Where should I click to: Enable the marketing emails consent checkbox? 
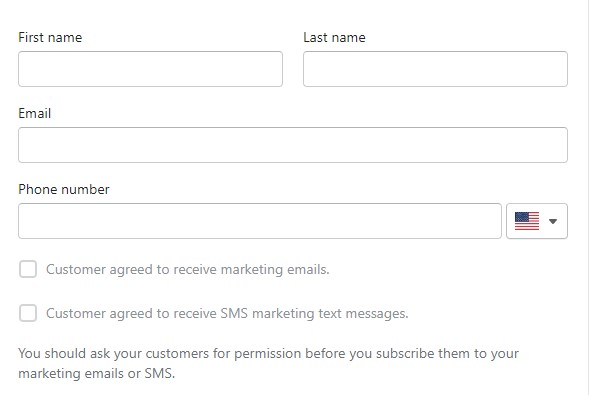[28, 269]
